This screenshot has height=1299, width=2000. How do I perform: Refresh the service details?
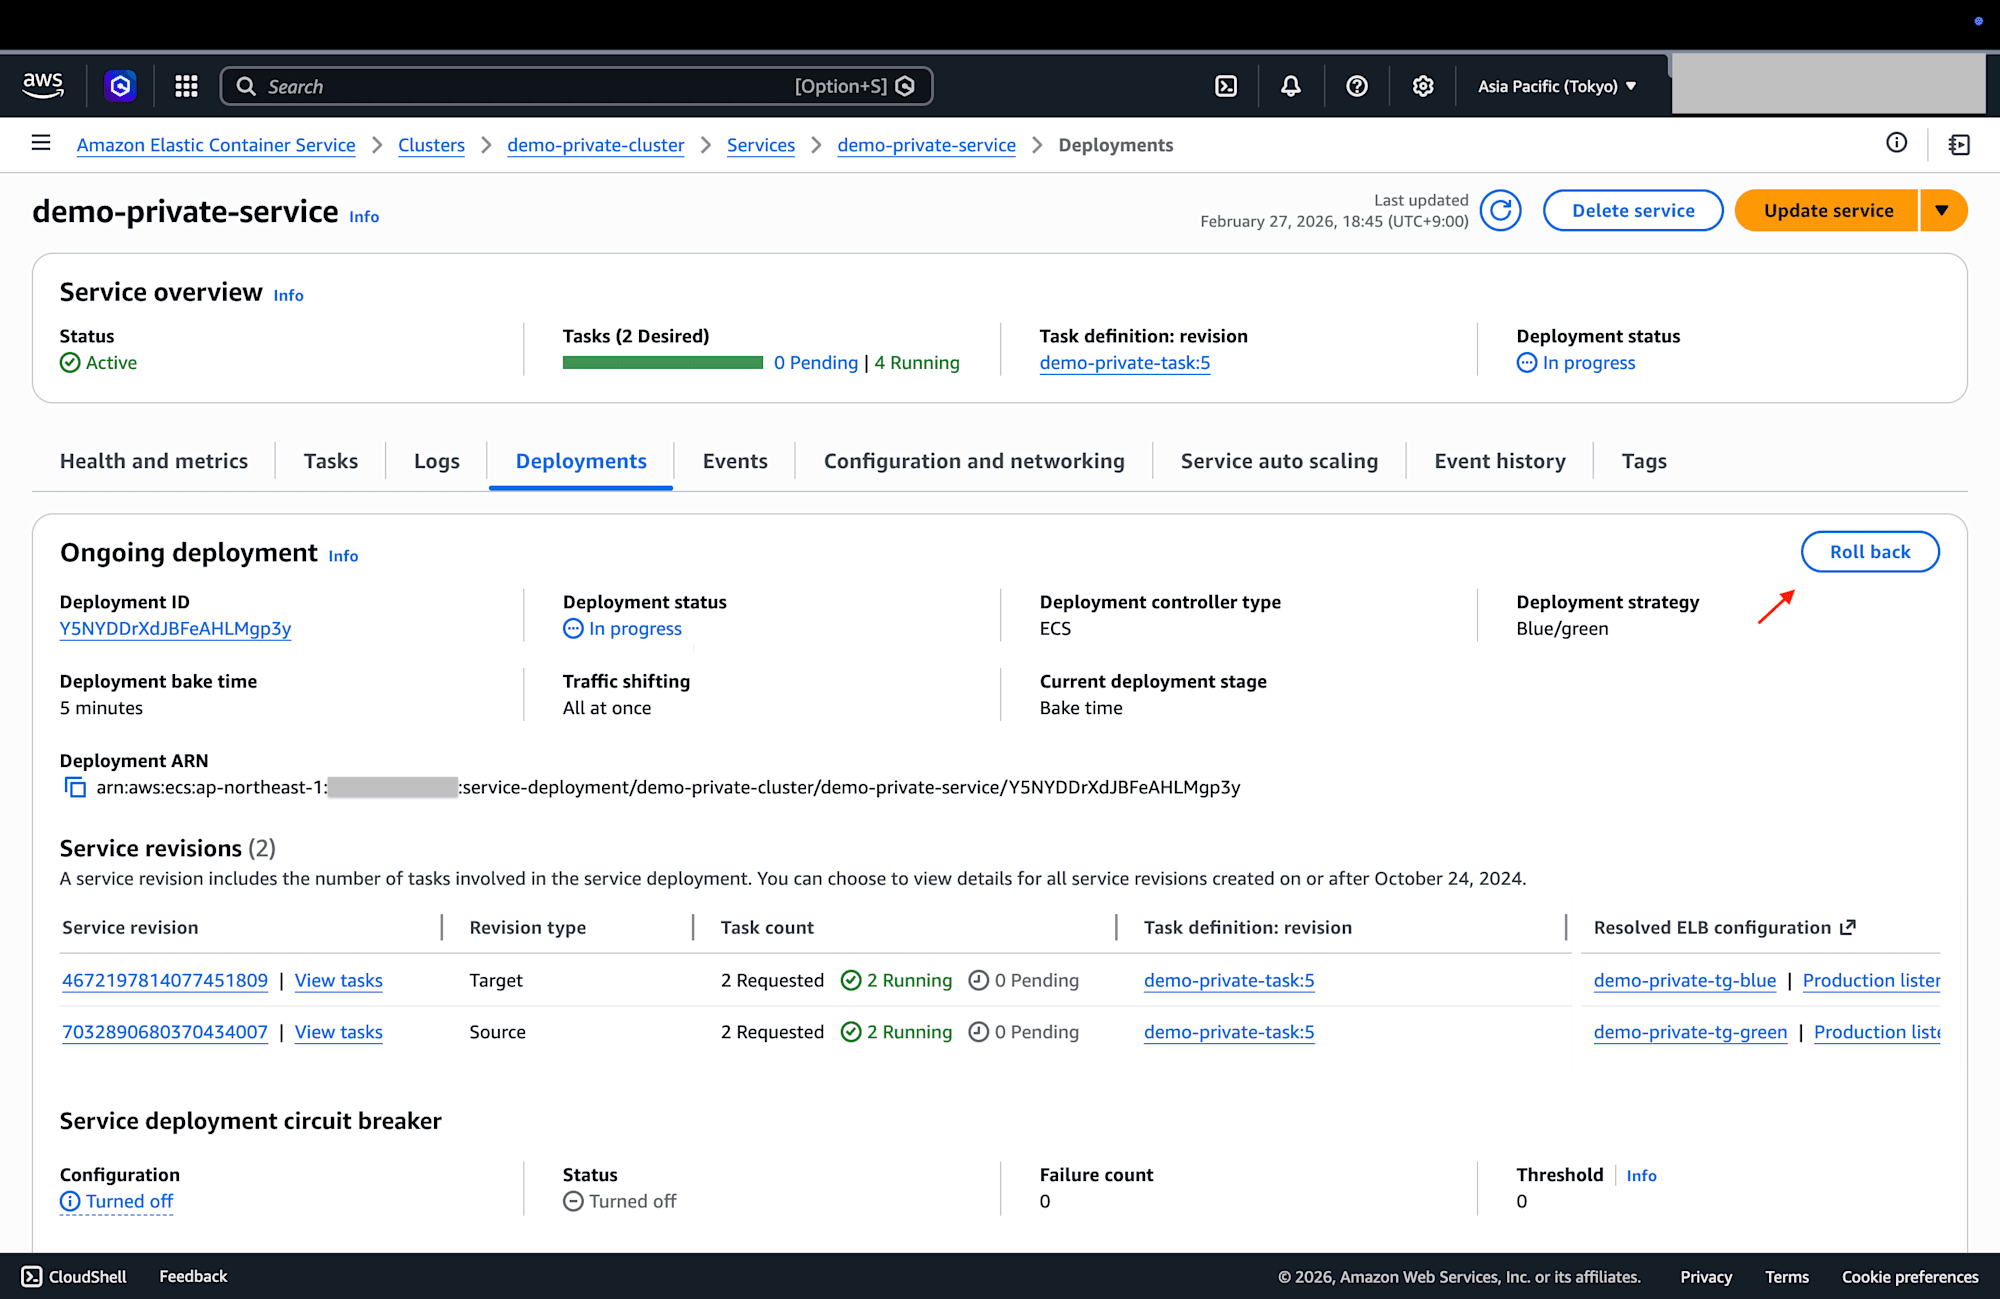(x=1500, y=211)
